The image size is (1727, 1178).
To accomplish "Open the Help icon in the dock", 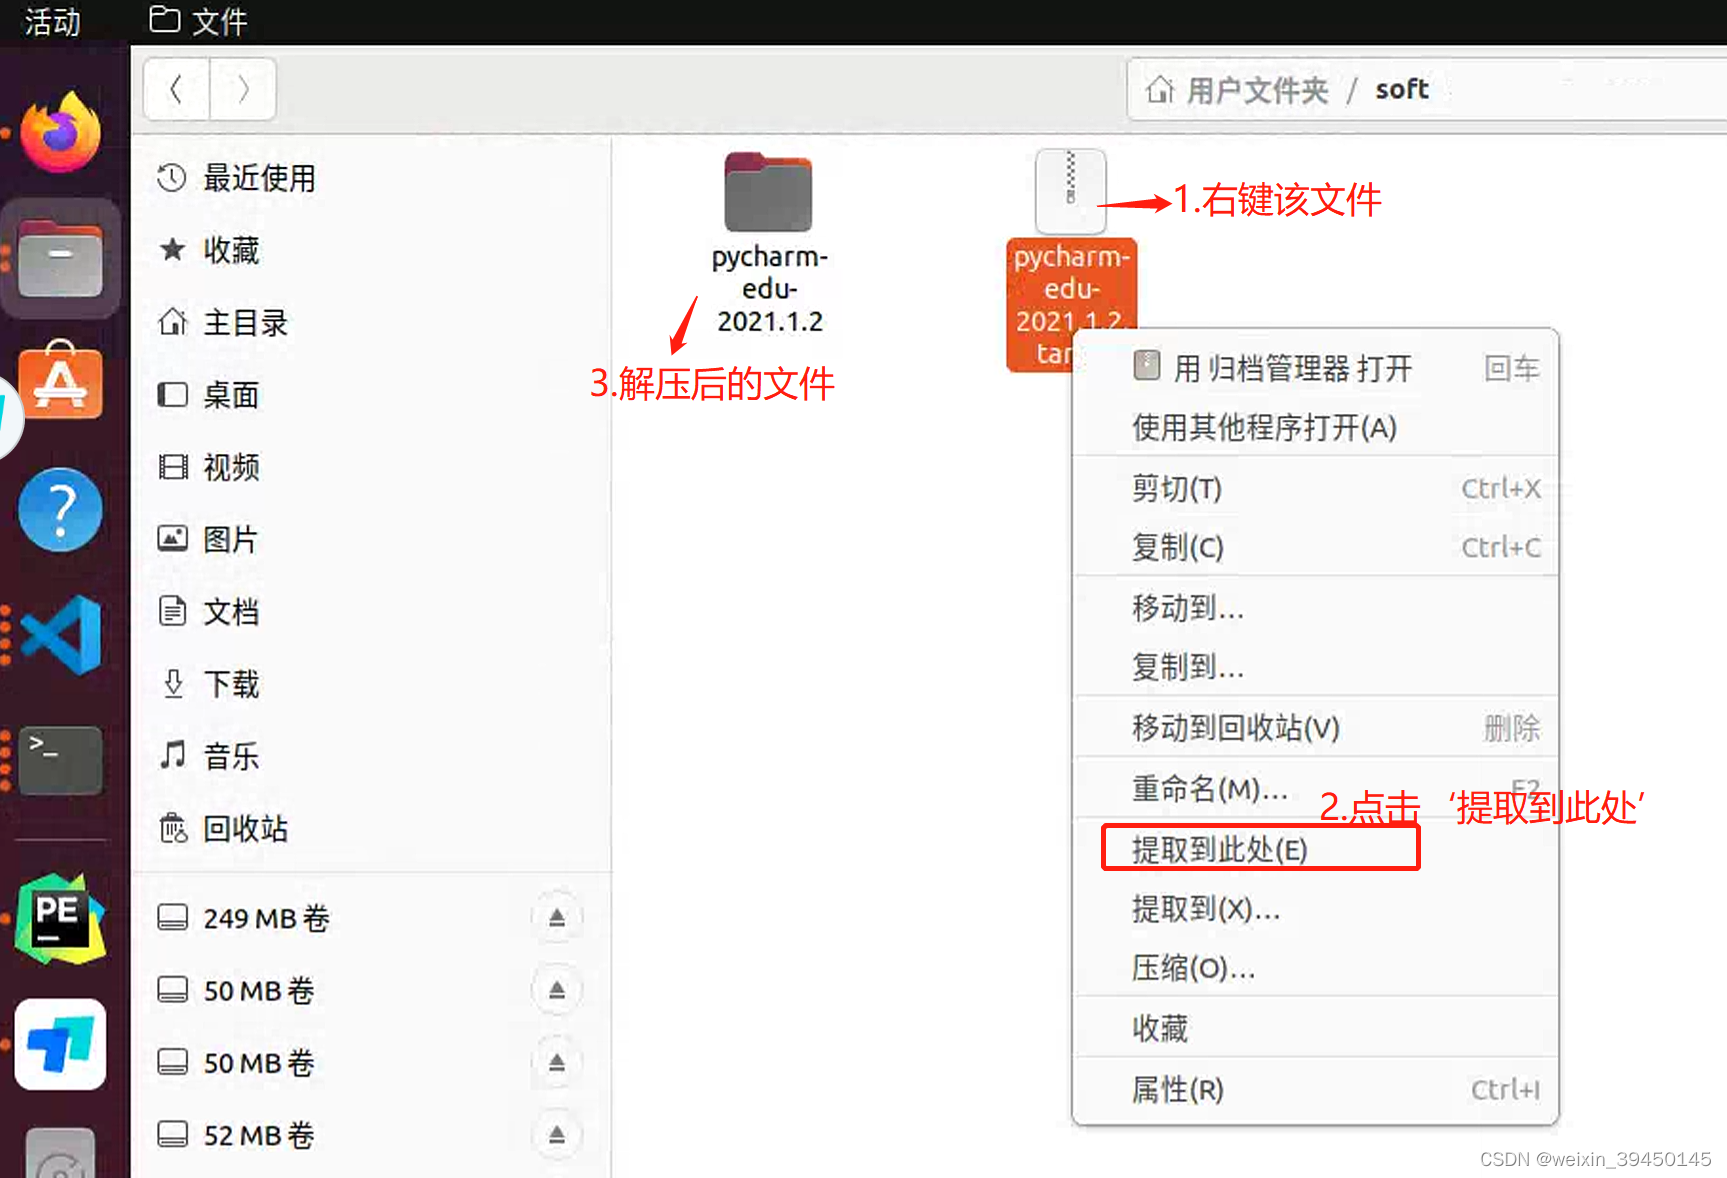I will pyautogui.click(x=61, y=510).
